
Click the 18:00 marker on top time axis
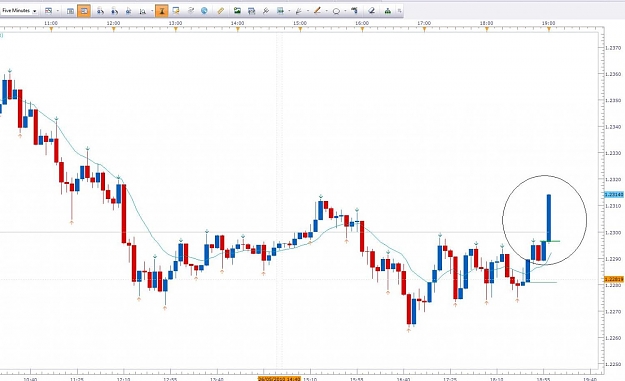(486, 24)
